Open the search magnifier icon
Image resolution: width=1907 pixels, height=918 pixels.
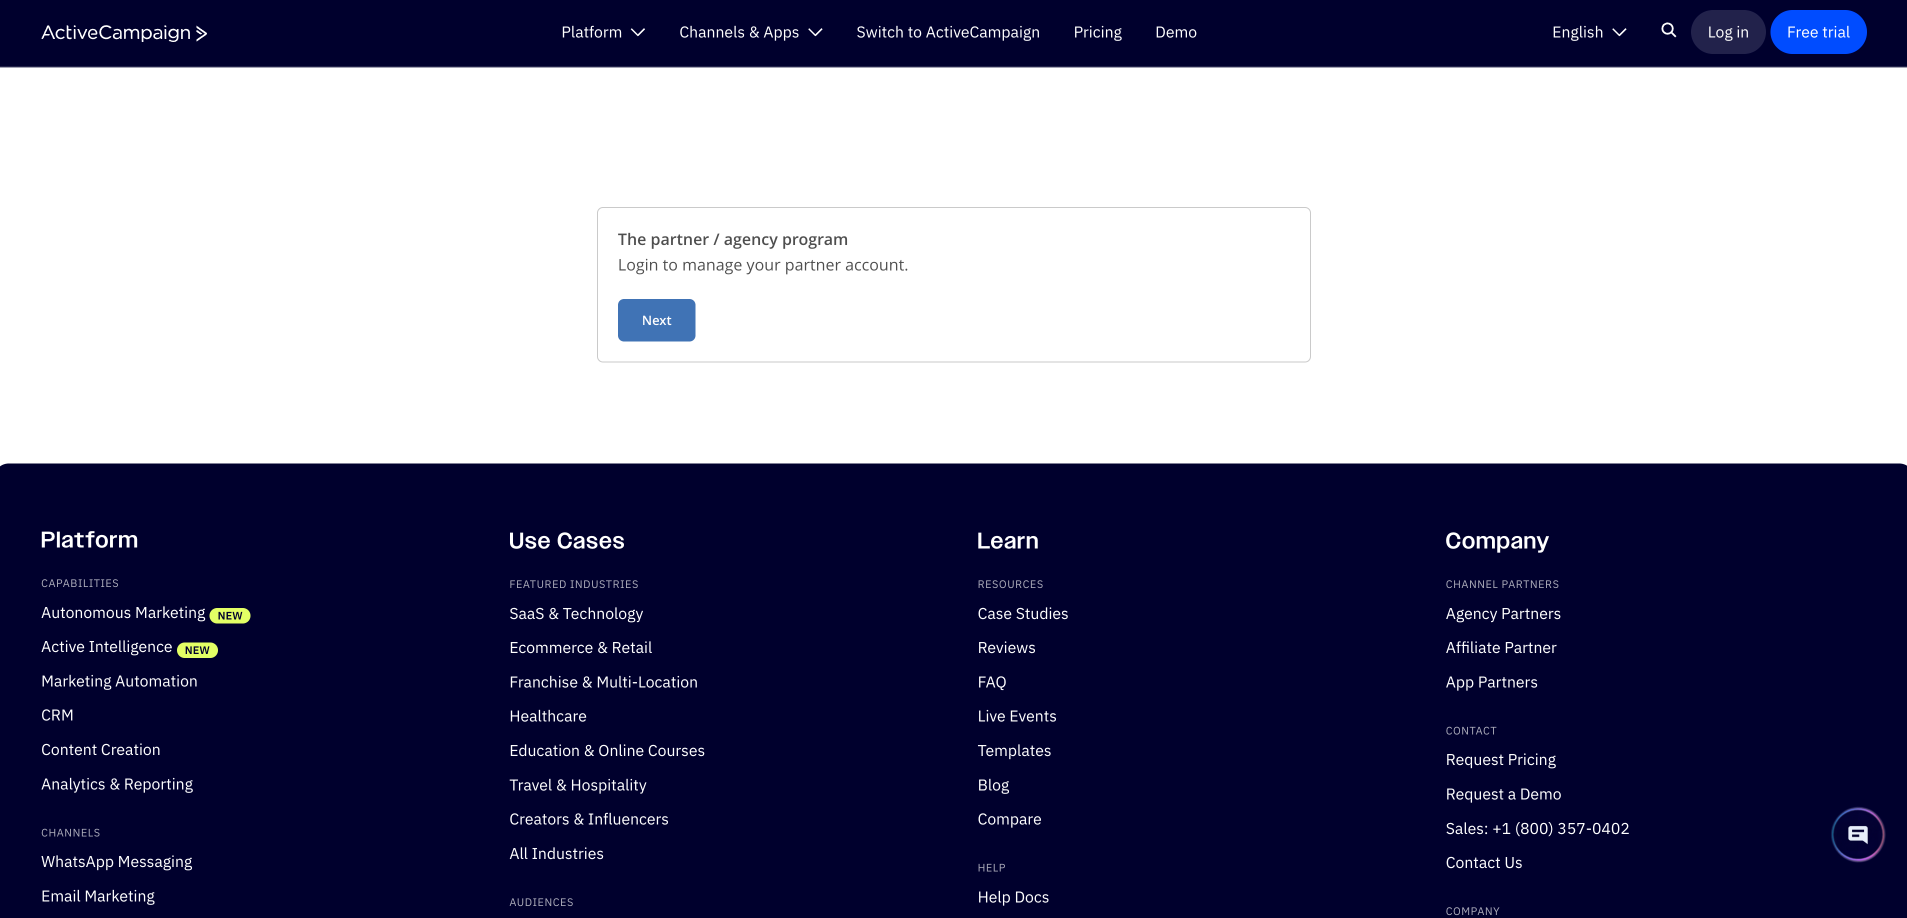pos(1668,31)
